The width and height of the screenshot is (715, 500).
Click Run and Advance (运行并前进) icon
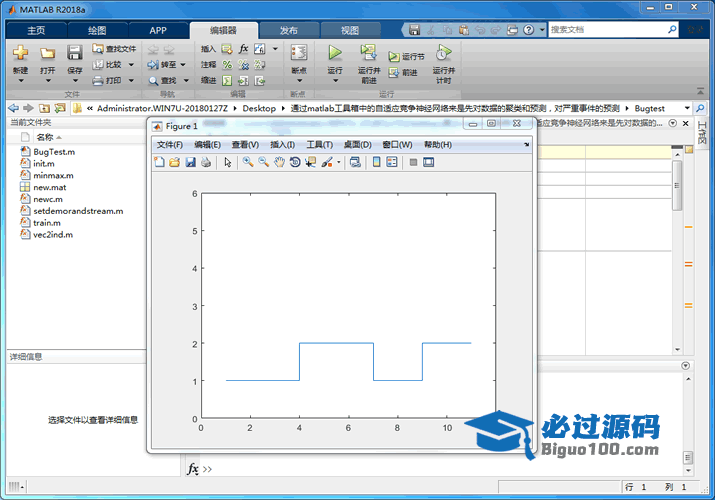(x=368, y=53)
